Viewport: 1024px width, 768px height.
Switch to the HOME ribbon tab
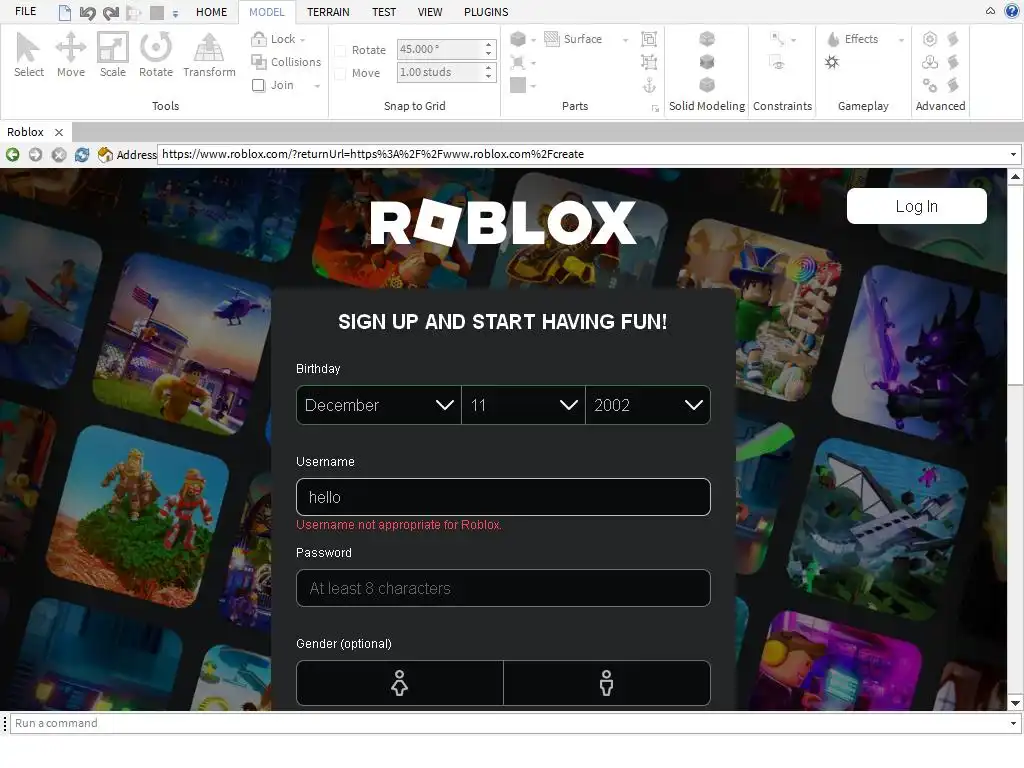coord(212,12)
